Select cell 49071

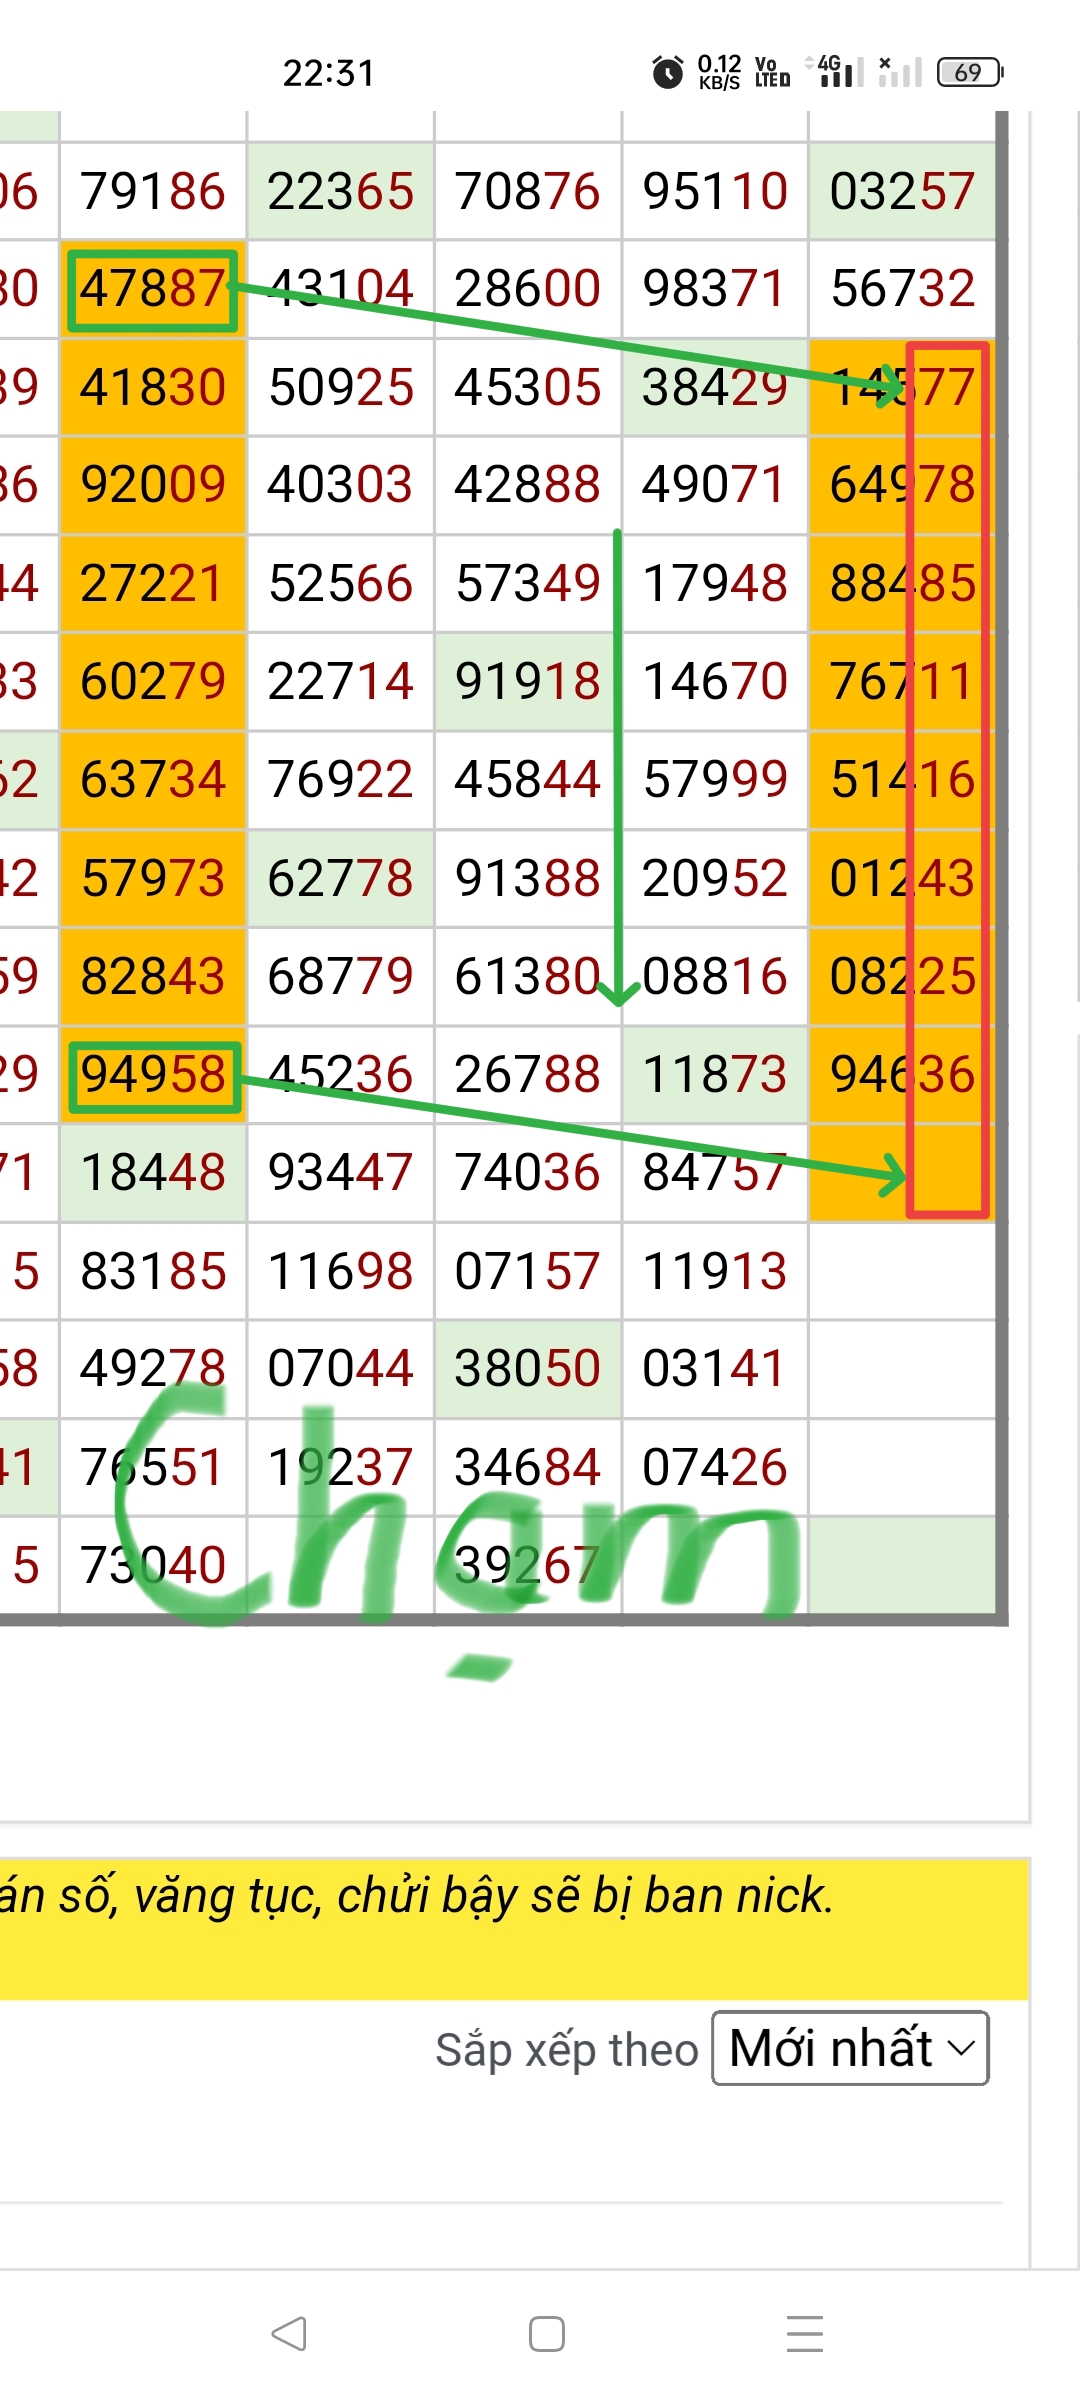[x=715, y=485]
